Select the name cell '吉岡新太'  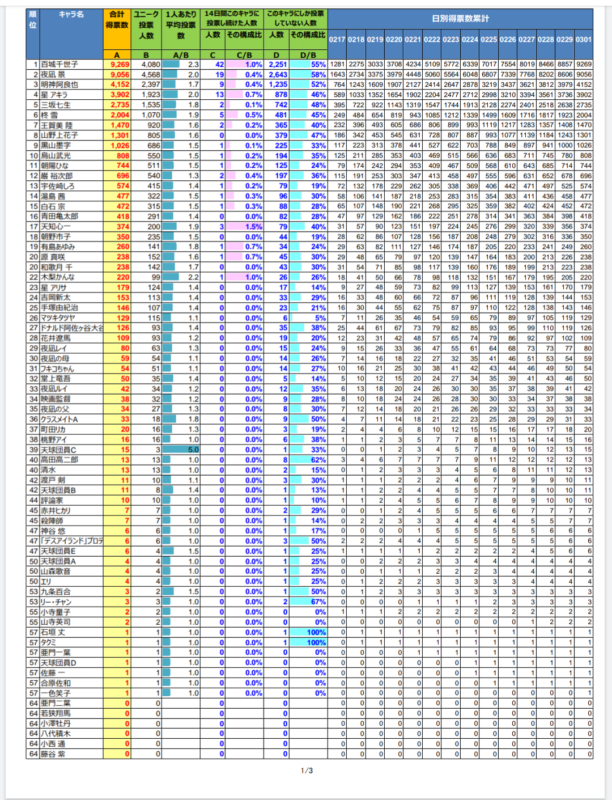tap(71, 297)
